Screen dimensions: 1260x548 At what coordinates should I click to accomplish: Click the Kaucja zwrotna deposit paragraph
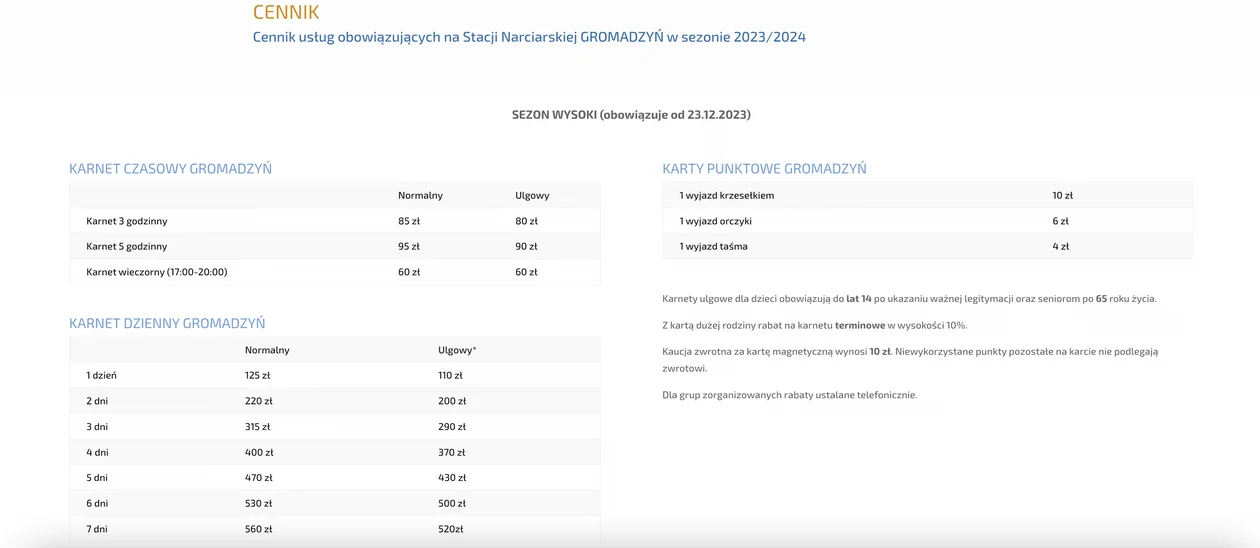(910, 360)
